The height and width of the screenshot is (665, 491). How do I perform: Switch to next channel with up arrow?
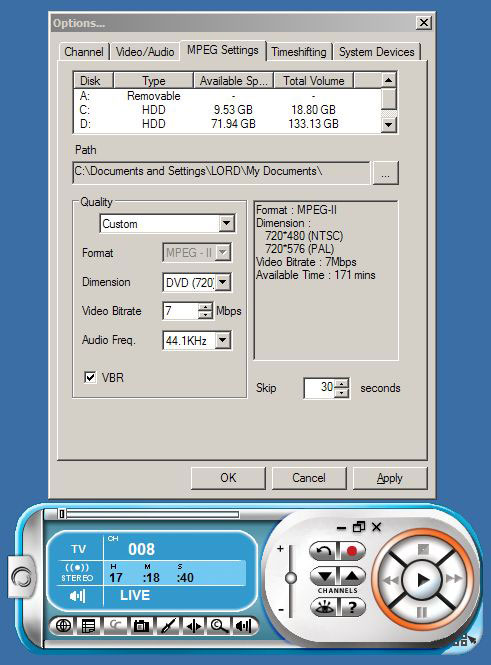[352, 576]
